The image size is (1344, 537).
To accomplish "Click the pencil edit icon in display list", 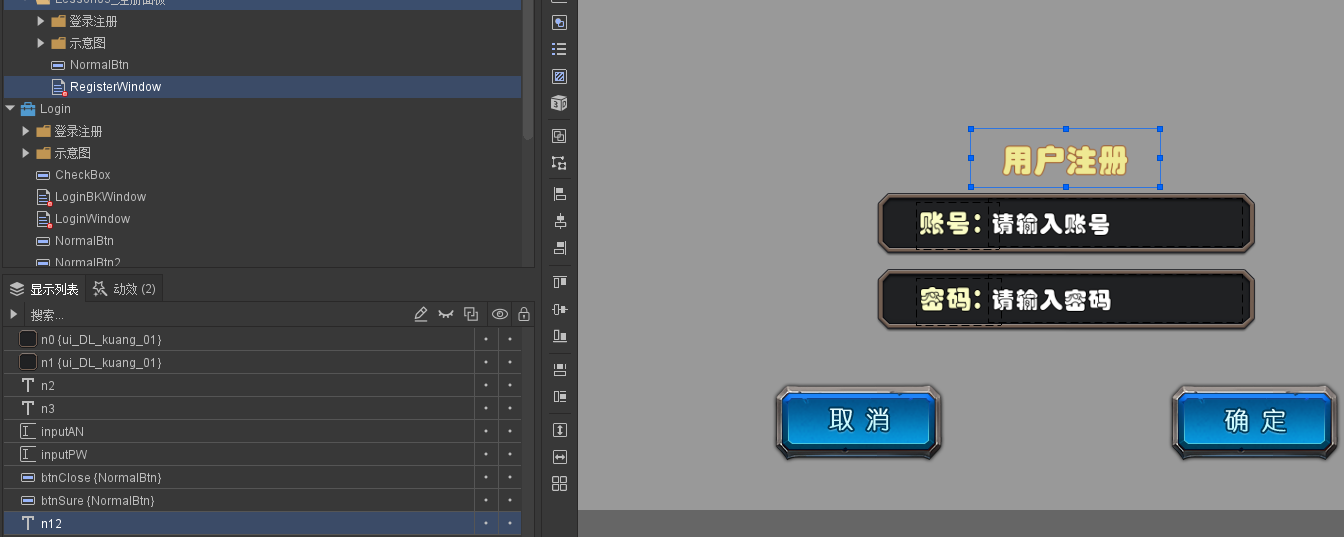I will click(421, 314).
